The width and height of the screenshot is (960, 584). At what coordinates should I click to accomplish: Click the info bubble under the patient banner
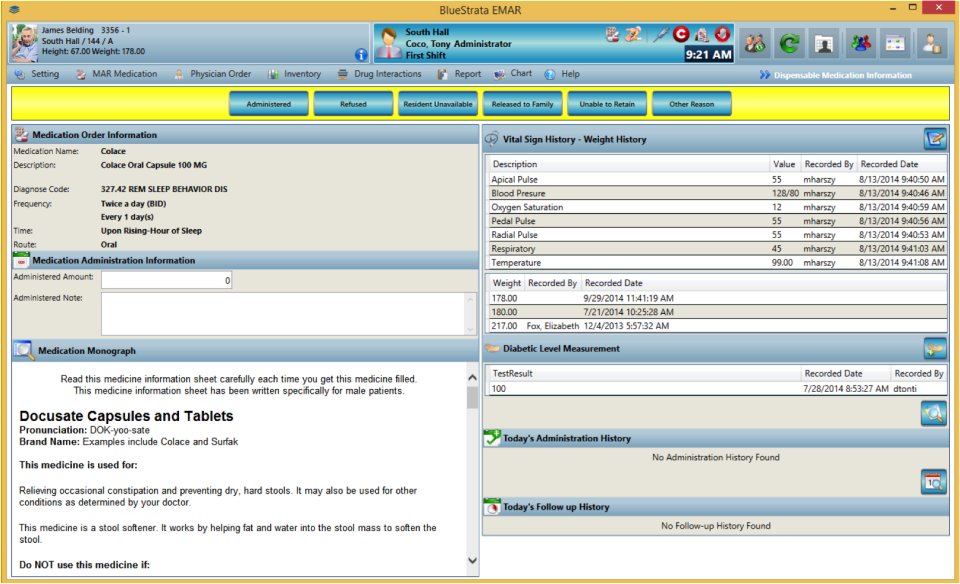point(361,55)
